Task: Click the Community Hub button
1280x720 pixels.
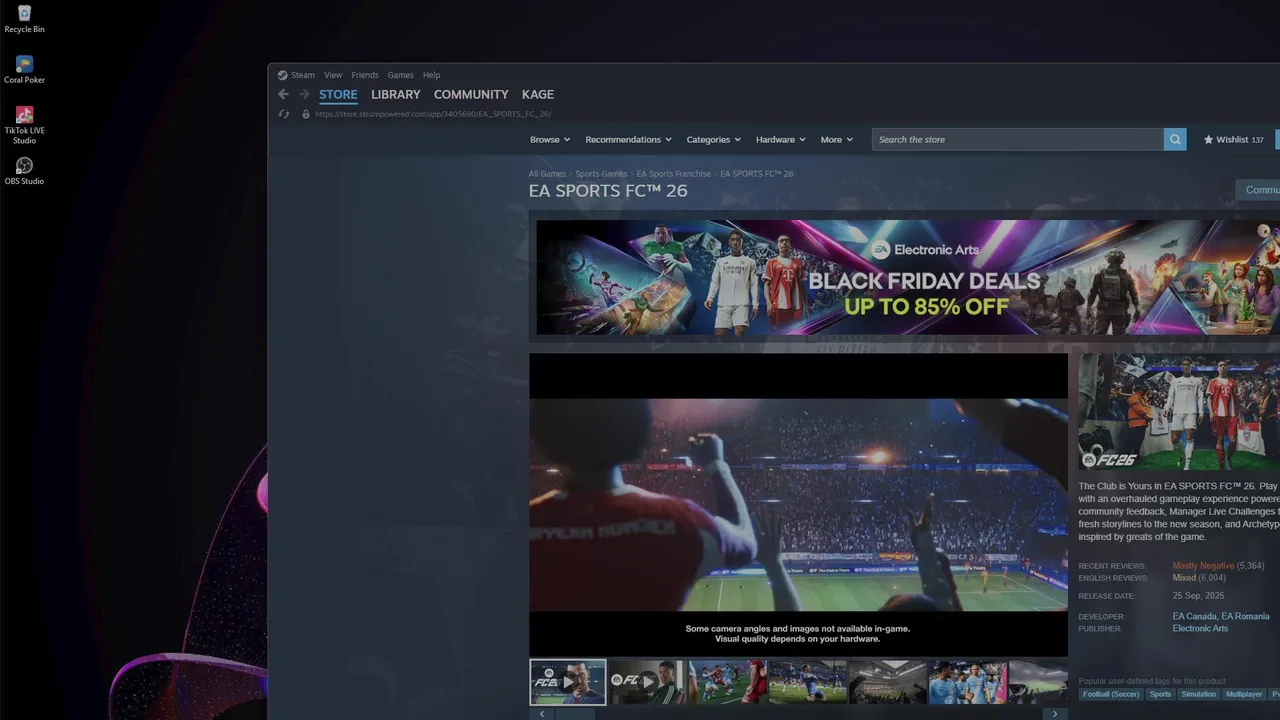Action: tap(1258, 190)
